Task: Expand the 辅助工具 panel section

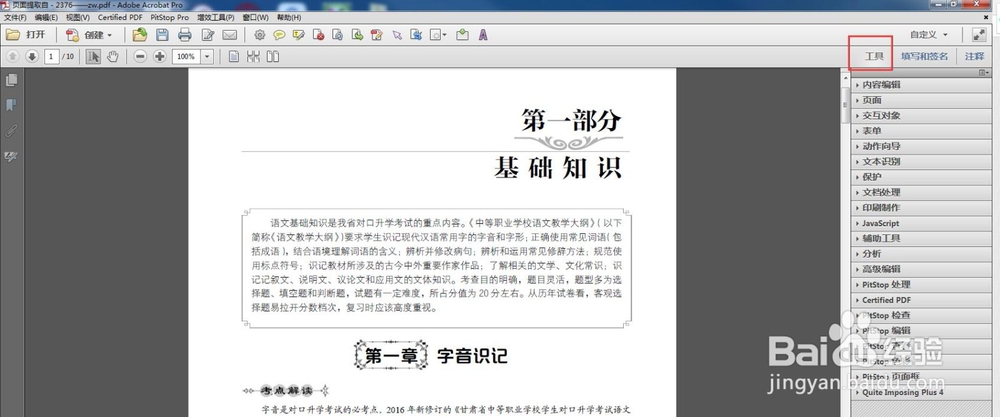Action: (922, 238)
